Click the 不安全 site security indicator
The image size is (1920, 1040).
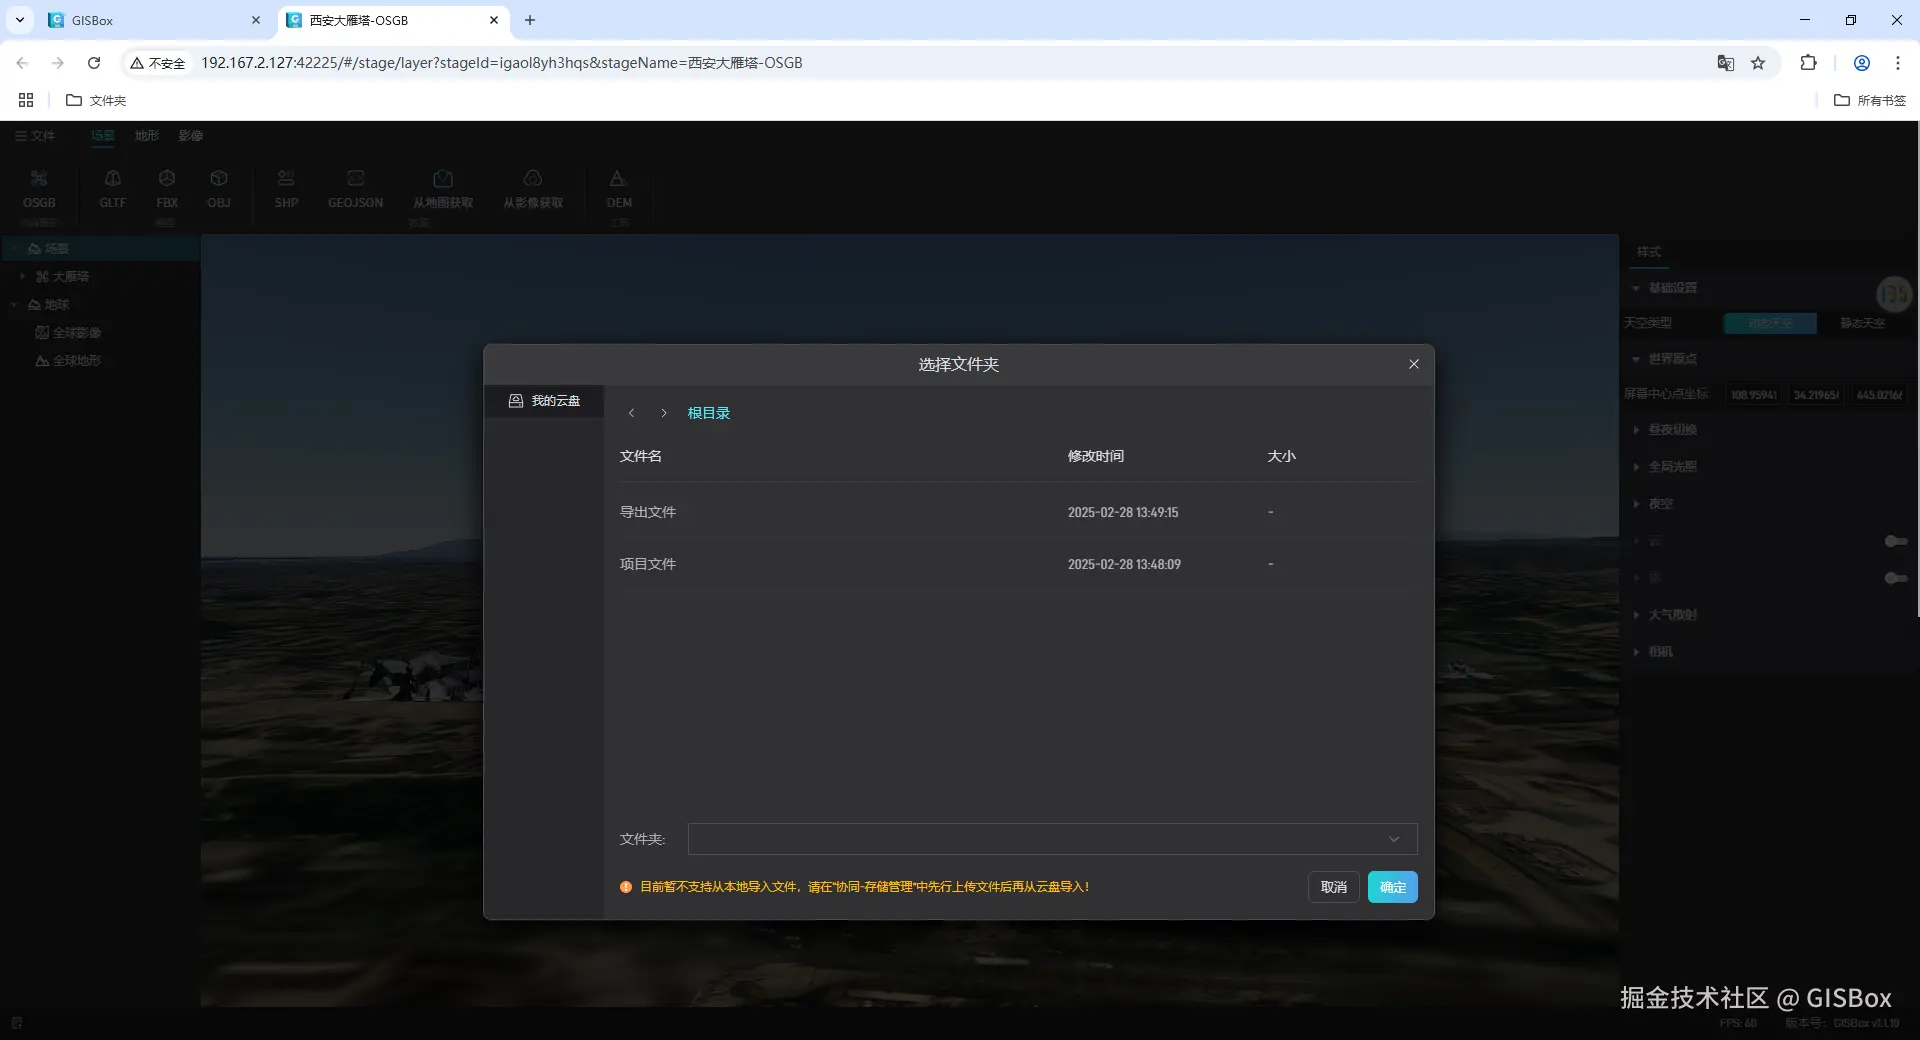click(158, 63)
